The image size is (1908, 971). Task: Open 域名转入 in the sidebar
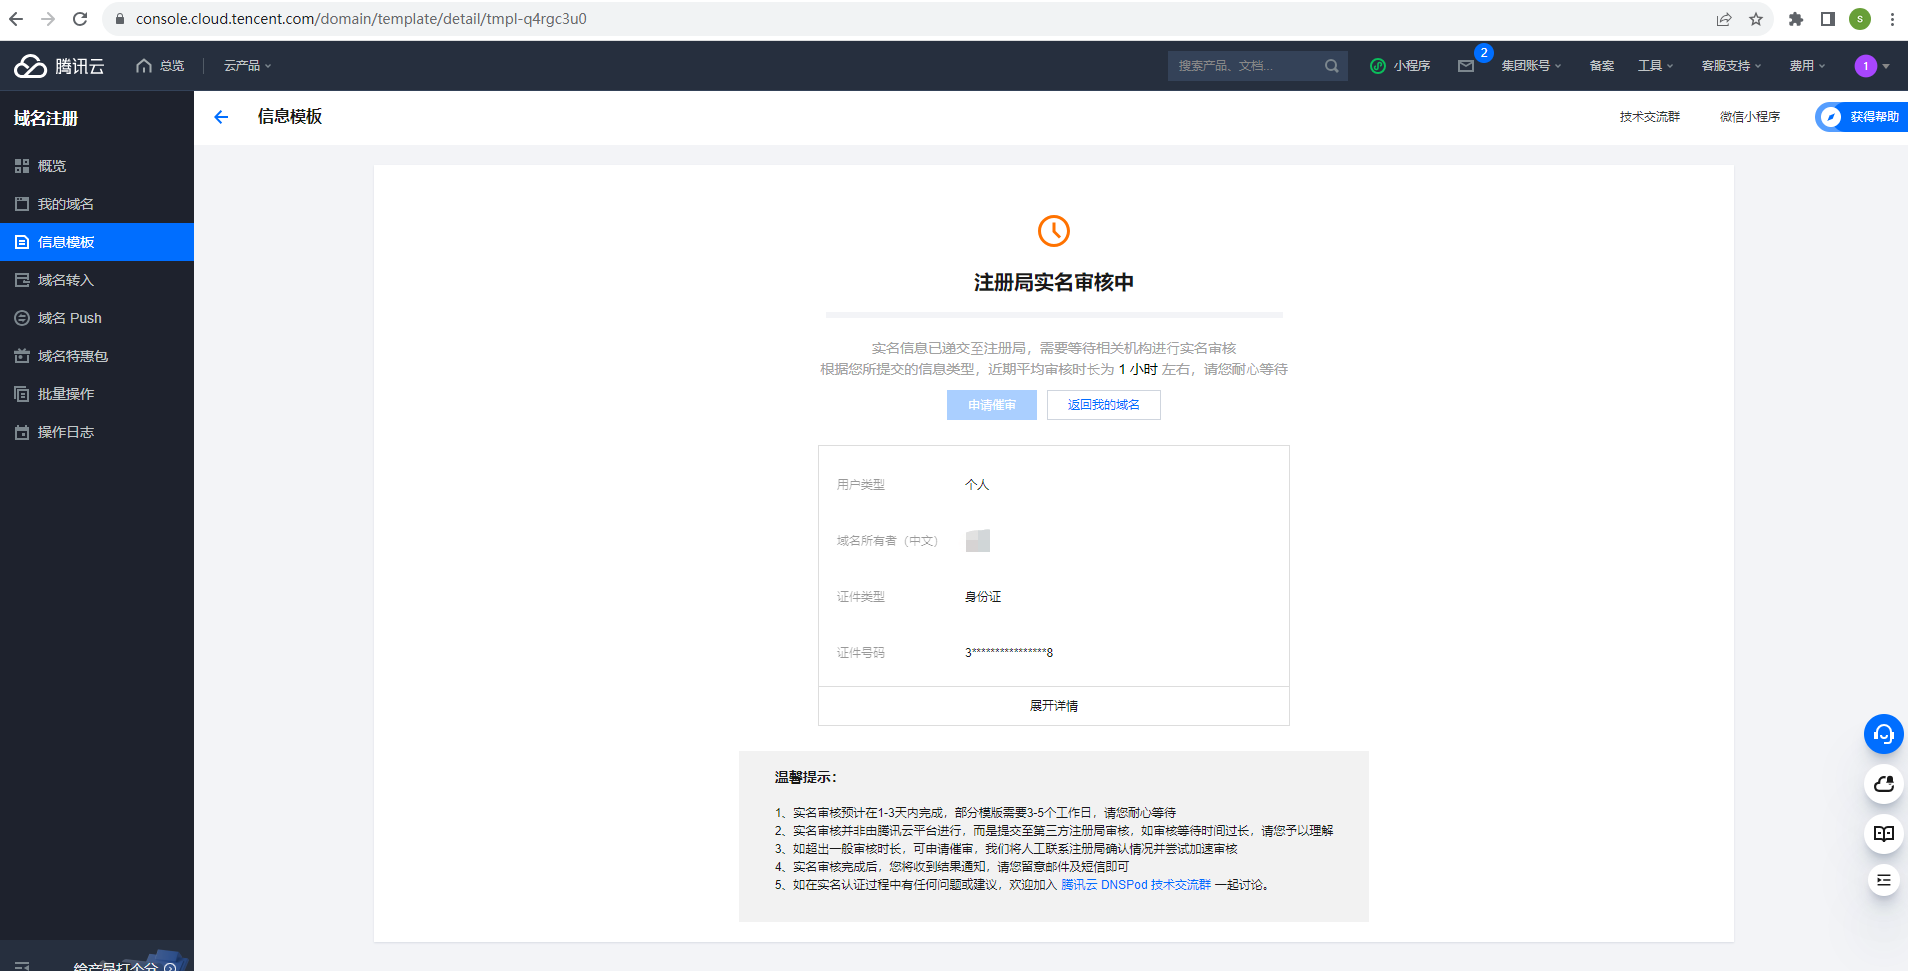97,280
